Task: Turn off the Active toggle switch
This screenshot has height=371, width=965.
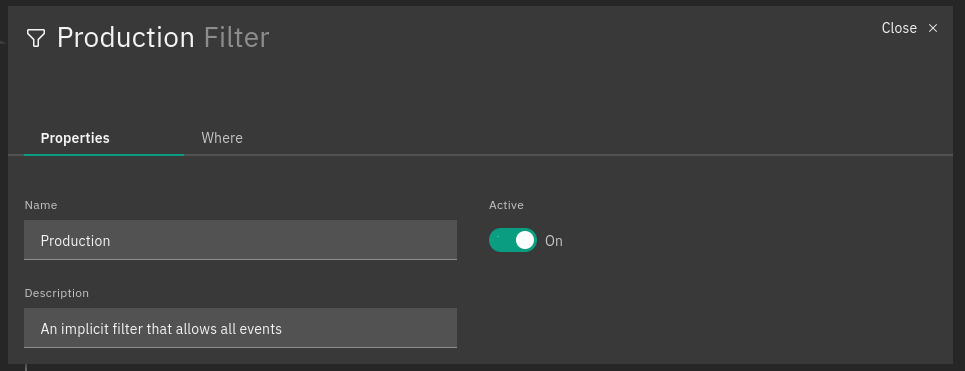Action: pyautogui.click(x=513, y=241)
